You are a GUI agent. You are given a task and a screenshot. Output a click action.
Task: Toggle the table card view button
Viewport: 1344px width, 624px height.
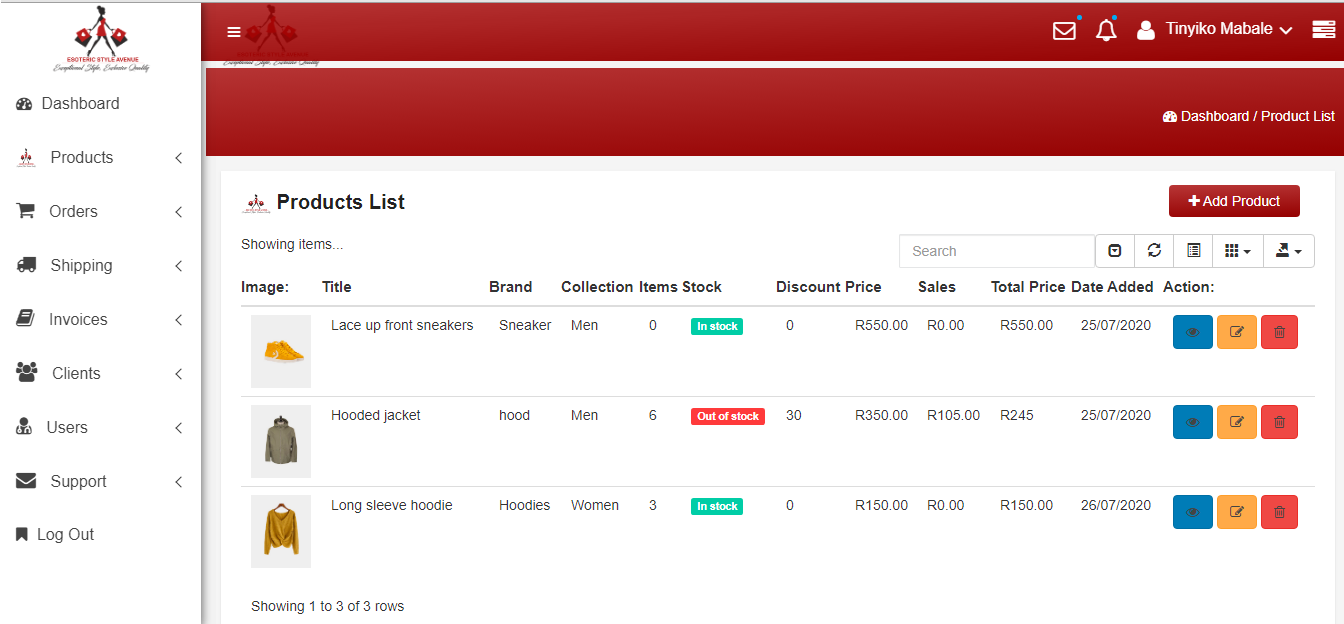click(1193, 251)
